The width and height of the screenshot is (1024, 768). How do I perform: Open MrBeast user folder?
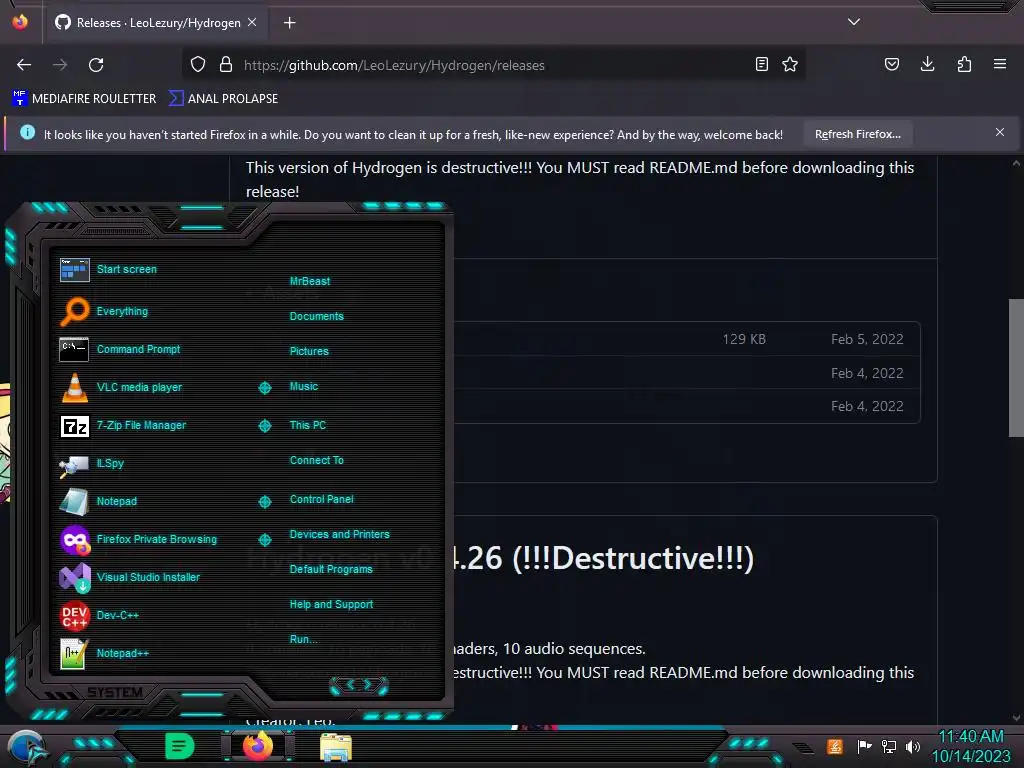coord(310,281)
